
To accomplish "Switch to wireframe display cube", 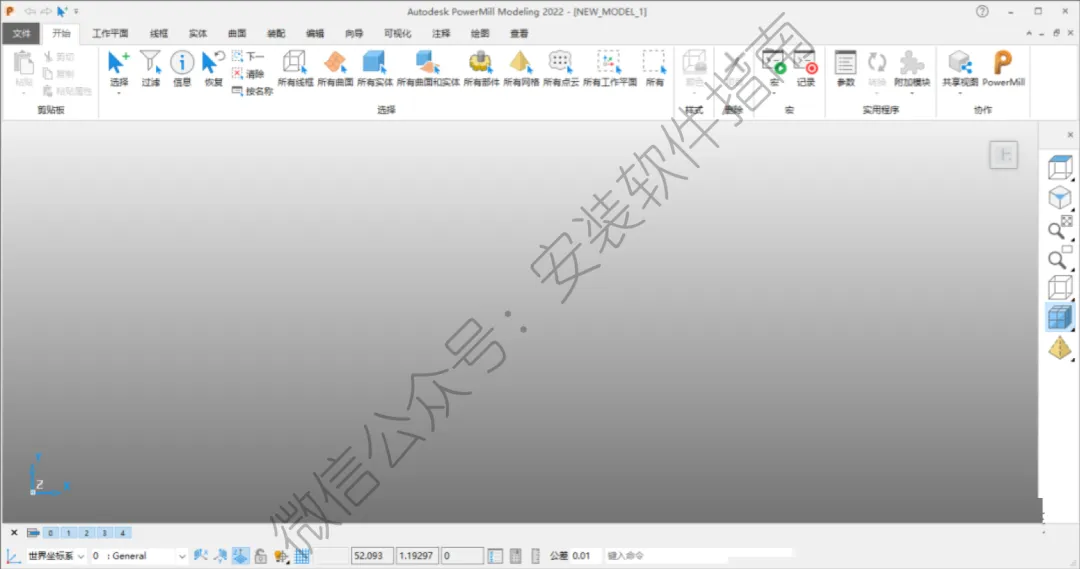I will click(1059, 288).
